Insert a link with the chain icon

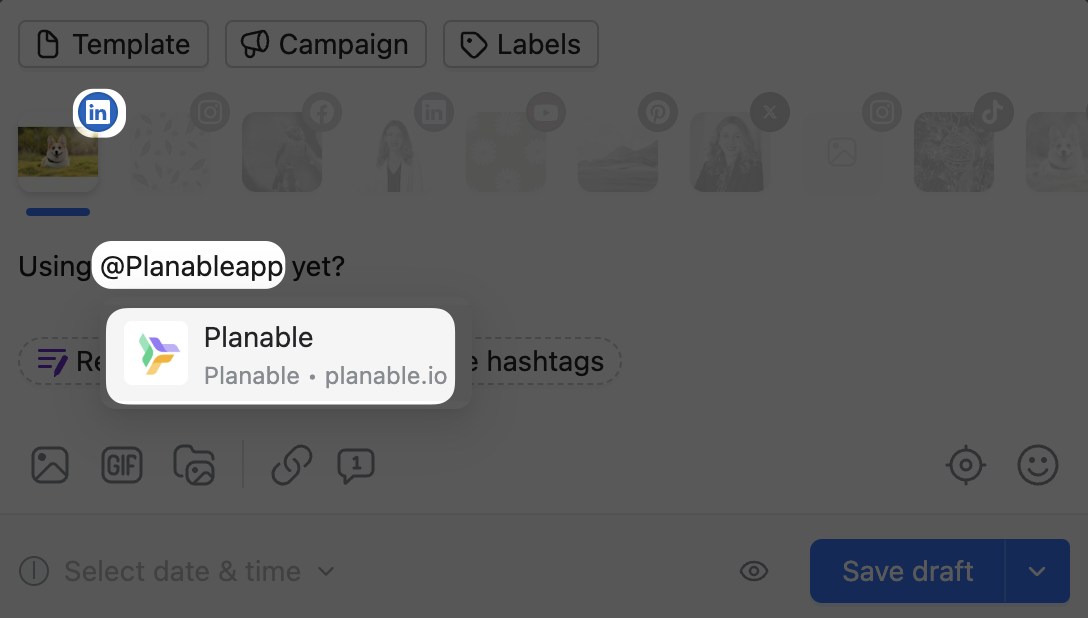pyautogui.click(x=292, y=465)
